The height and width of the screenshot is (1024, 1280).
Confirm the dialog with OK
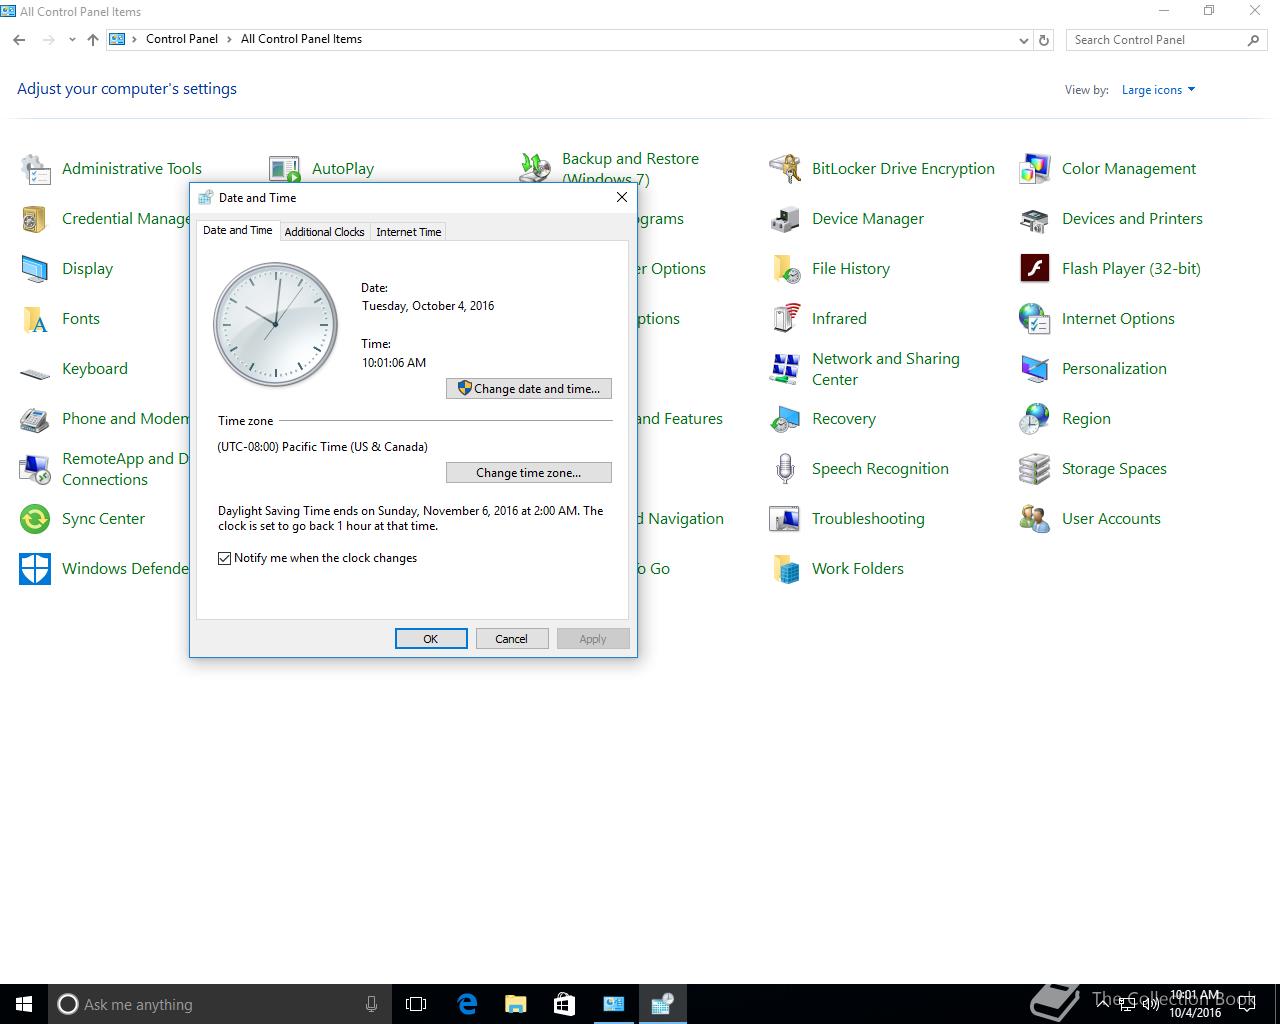(431, 639)
